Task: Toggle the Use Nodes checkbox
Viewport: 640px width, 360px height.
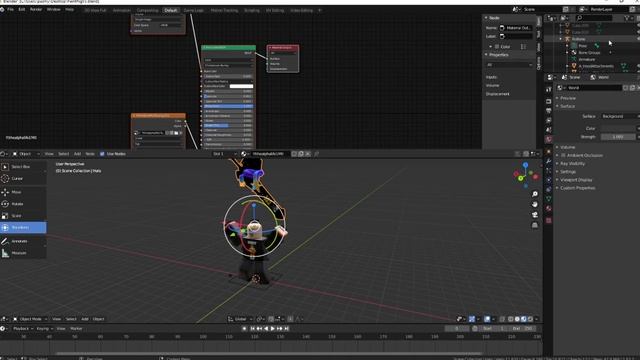Action: point(102,154)
